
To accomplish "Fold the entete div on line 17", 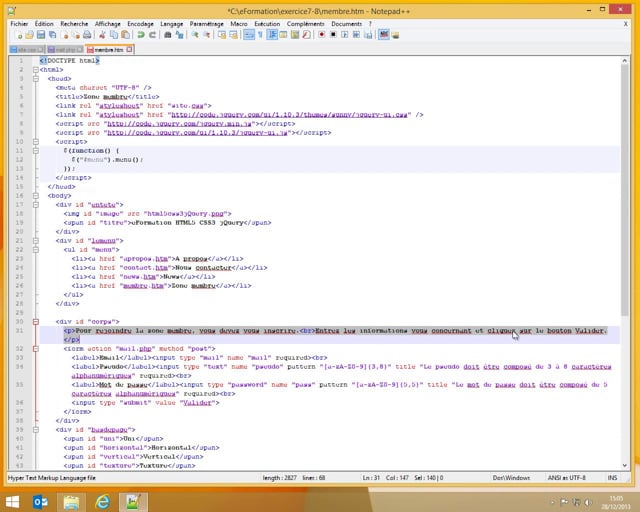I will click(x=36, y=205).
